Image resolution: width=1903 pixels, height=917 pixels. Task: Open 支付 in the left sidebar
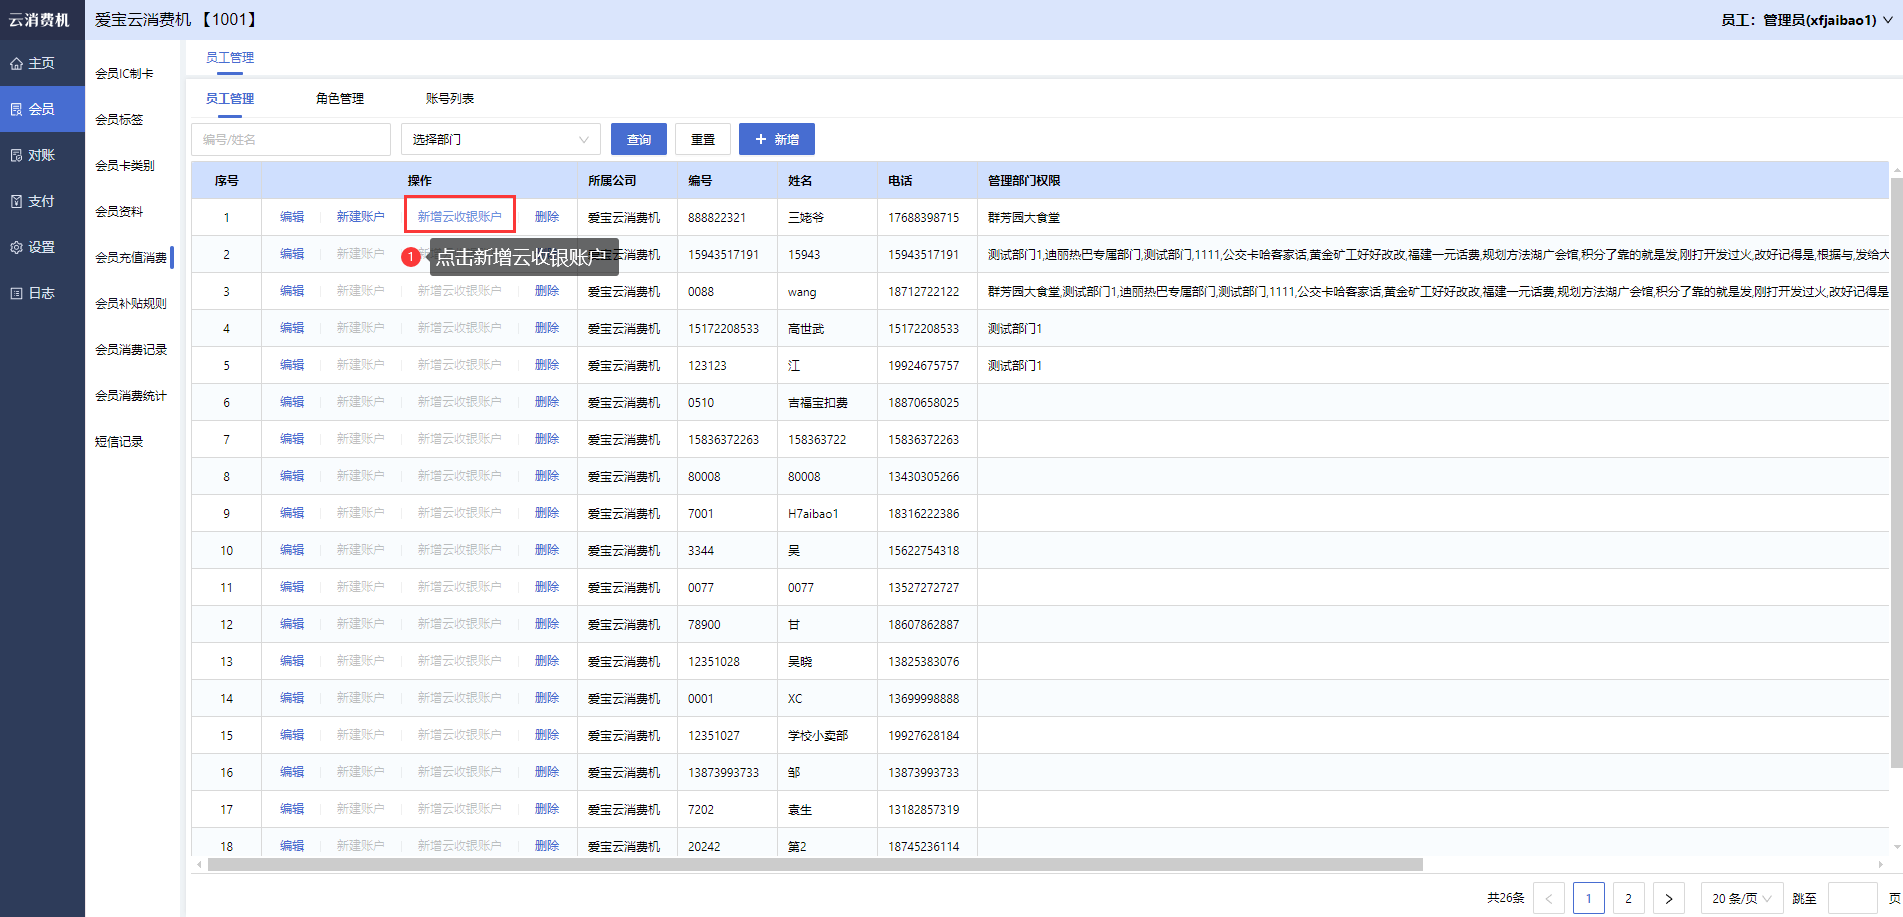pos(42,201)
